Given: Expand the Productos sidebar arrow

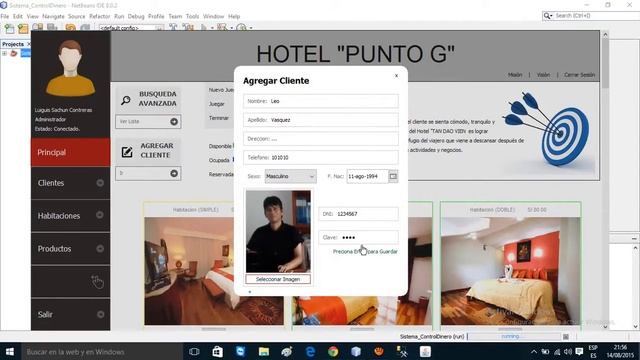Looking at the screenshot, I should pyautogui.click(x=100, y=249).
